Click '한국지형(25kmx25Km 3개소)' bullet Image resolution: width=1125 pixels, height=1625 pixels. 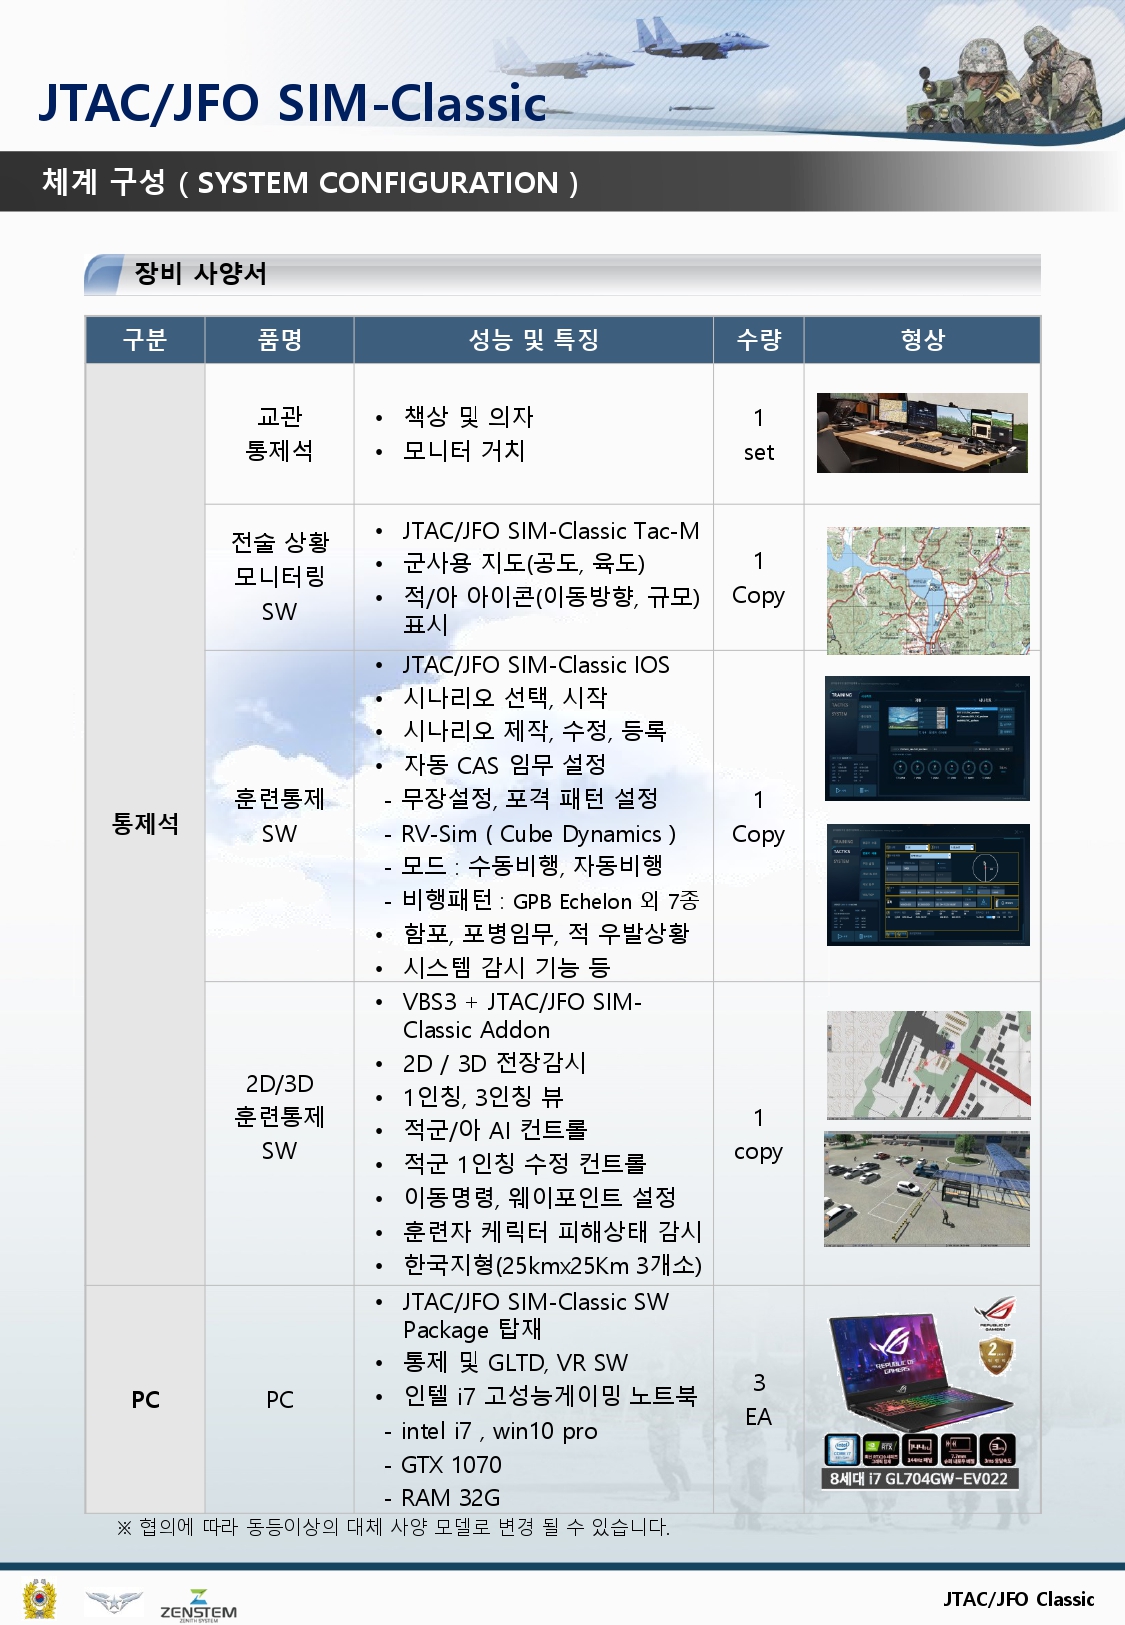click(552, 1265)
